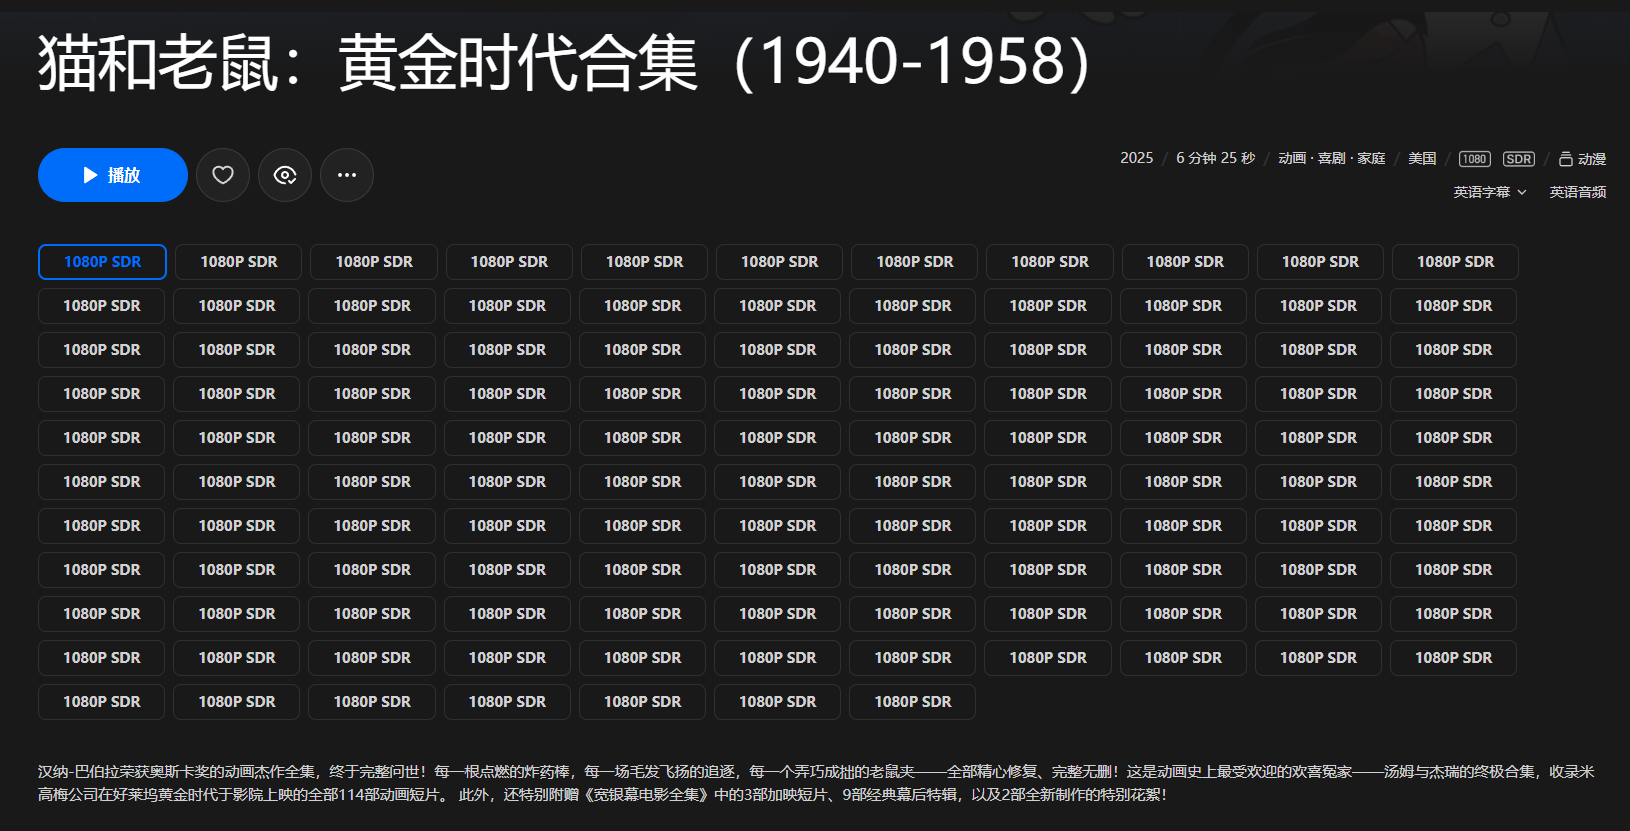Click the 美国 country tag
The height and width of the screenshot is (831, 1630).
coord(1422,159)
